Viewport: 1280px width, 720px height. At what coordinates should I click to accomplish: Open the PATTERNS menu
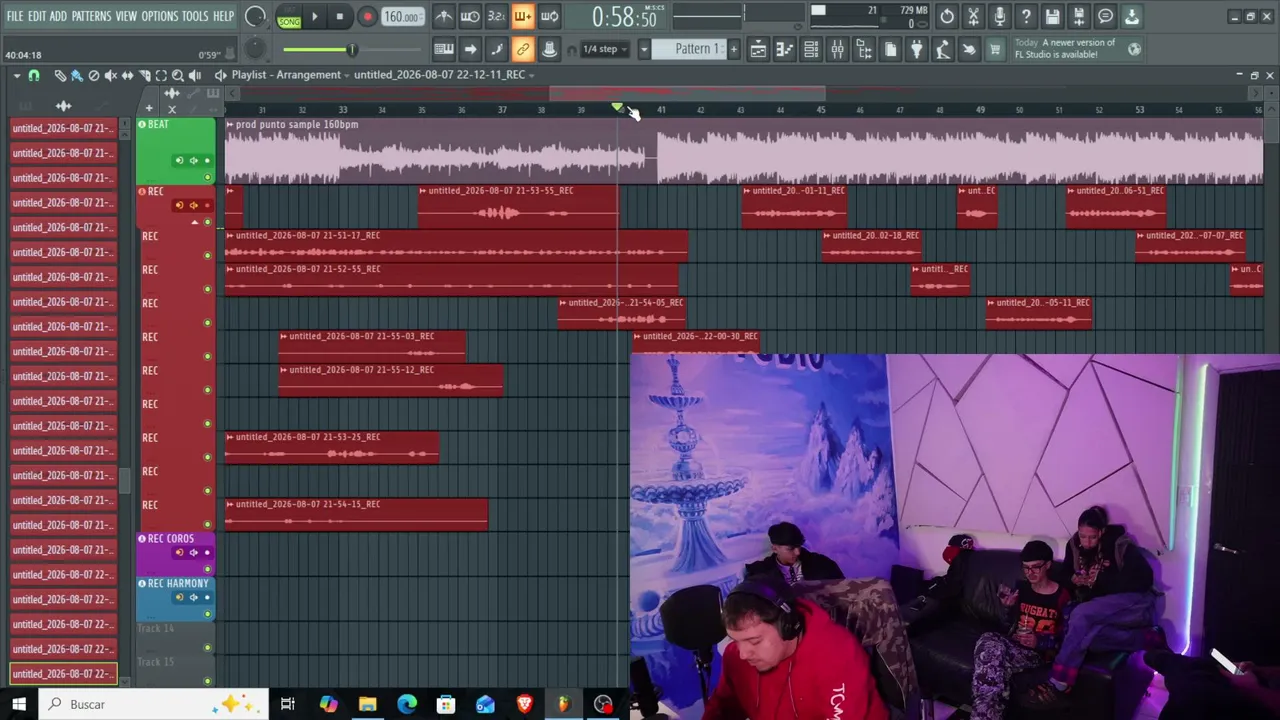pos(91,16)
